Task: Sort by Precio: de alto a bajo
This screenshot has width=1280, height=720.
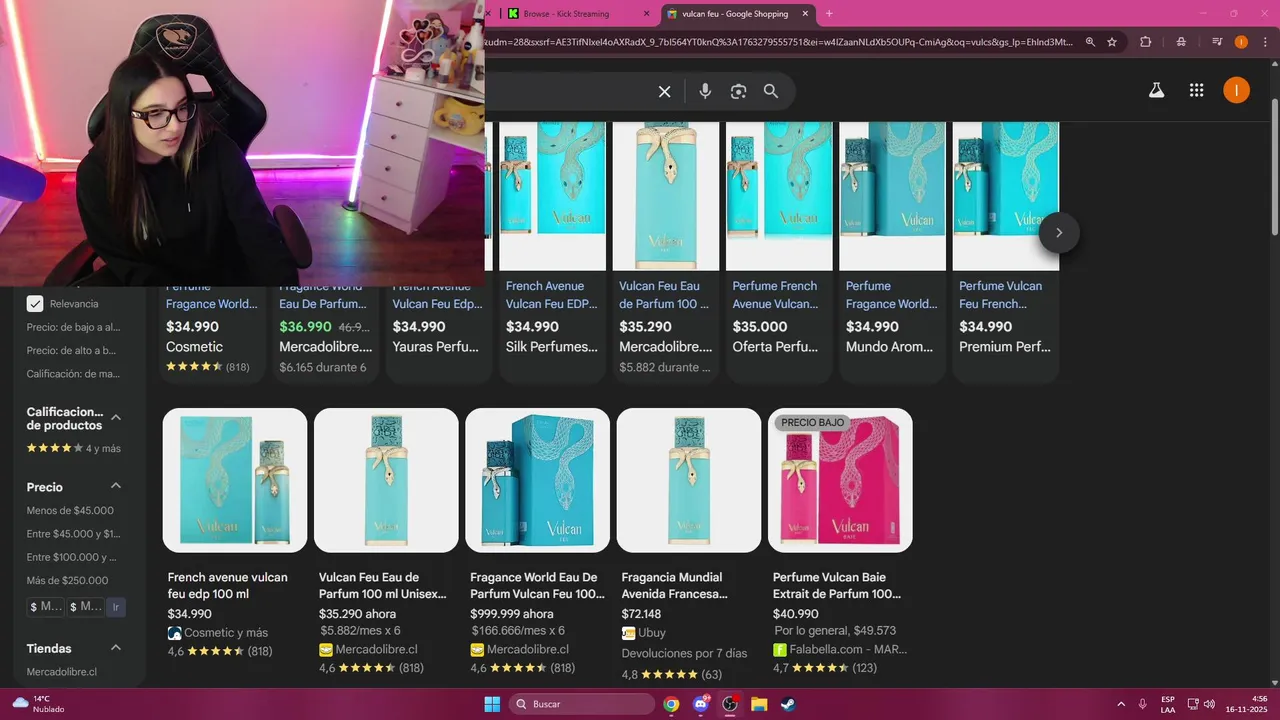Action: click(x=71, y=350)
